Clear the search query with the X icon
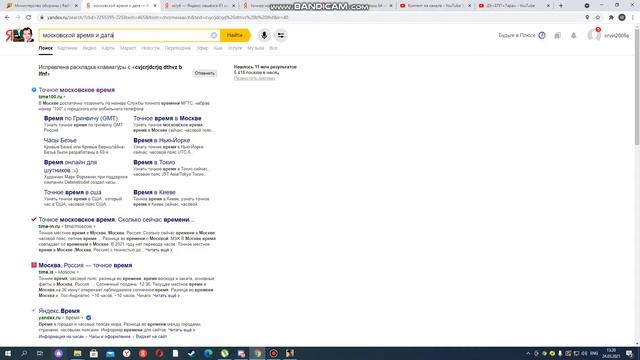 coord(213,36)
